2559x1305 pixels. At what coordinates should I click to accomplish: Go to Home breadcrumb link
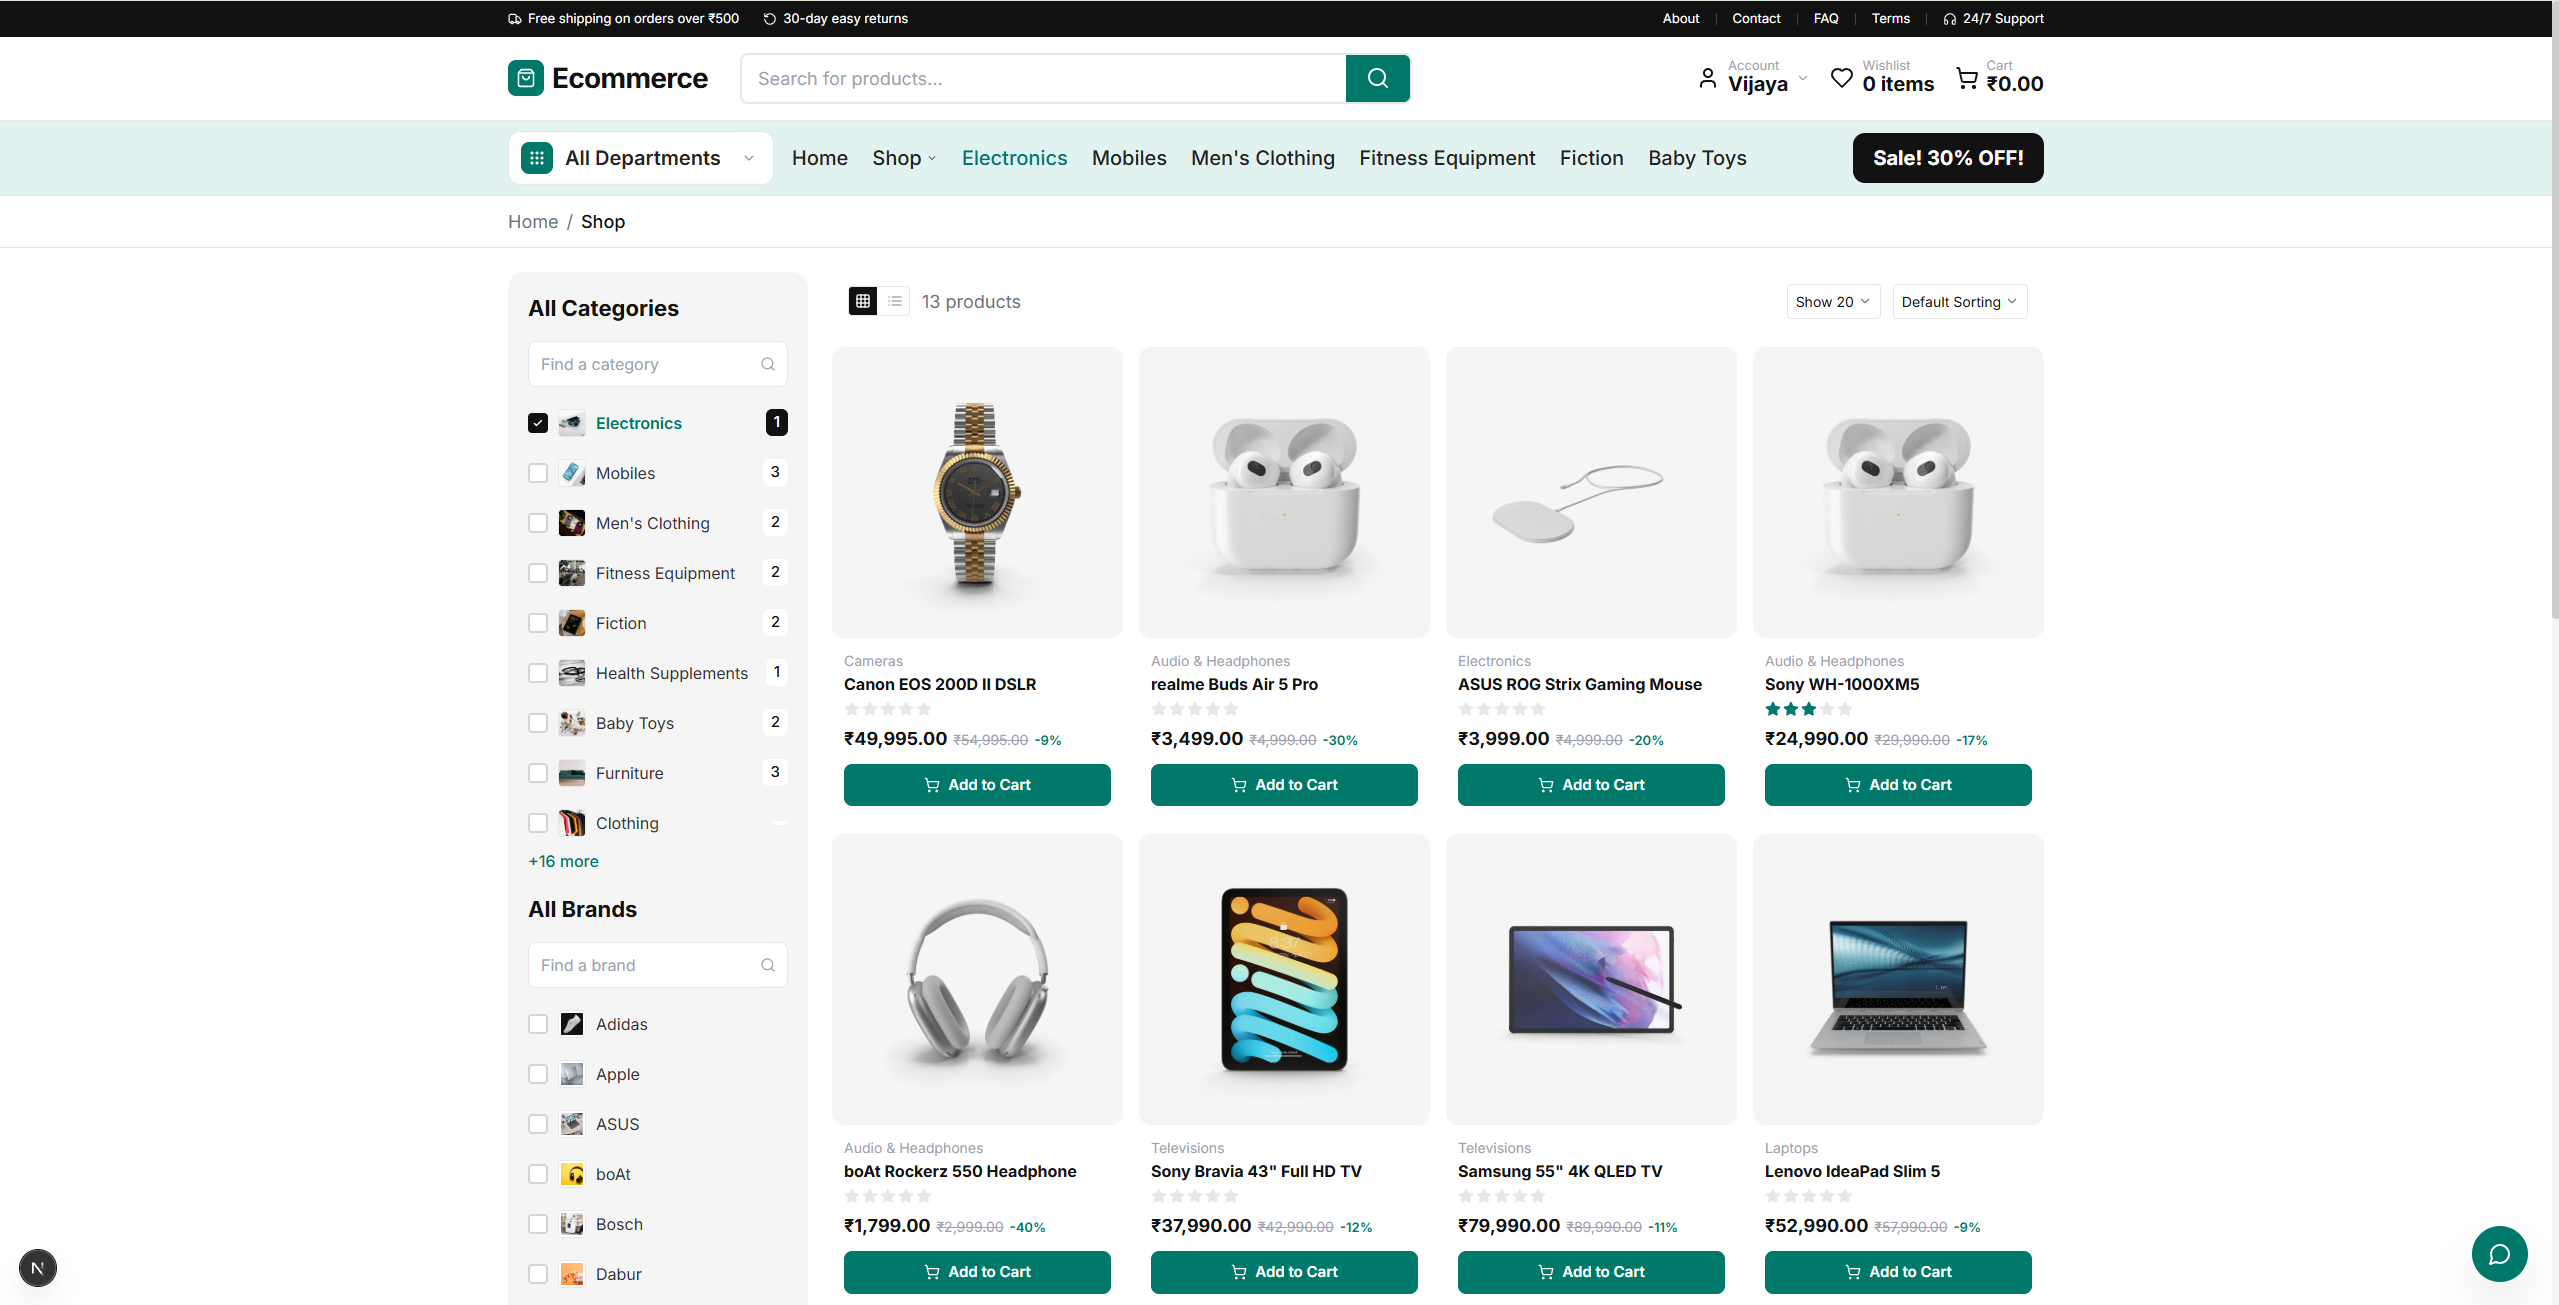coord(533,222)
